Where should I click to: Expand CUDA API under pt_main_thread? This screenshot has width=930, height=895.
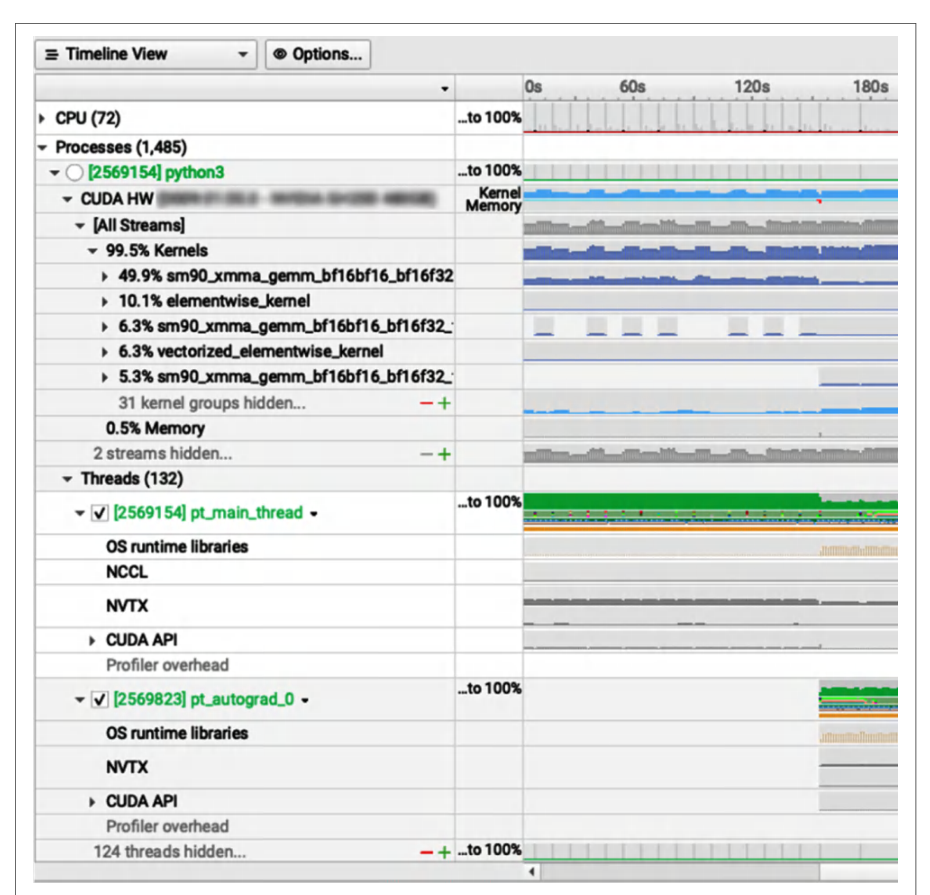[93, 641]
